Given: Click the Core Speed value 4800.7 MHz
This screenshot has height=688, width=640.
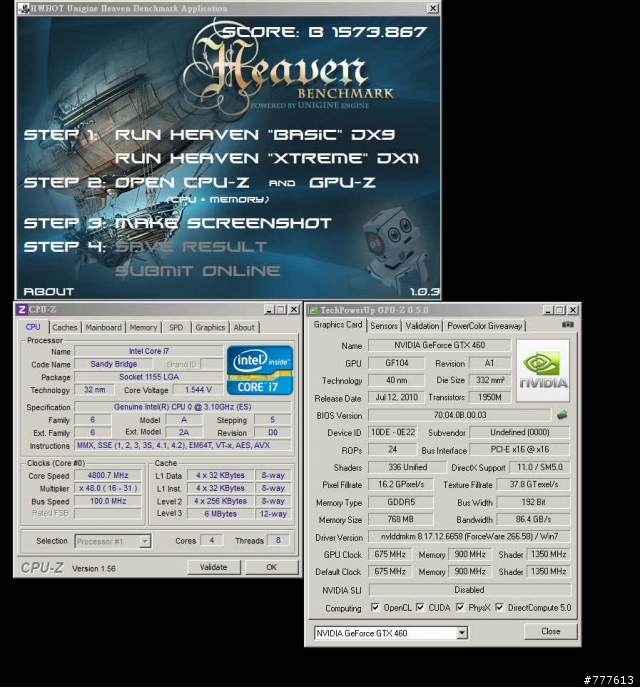Looking at the screenshot, I should (108, 475).
